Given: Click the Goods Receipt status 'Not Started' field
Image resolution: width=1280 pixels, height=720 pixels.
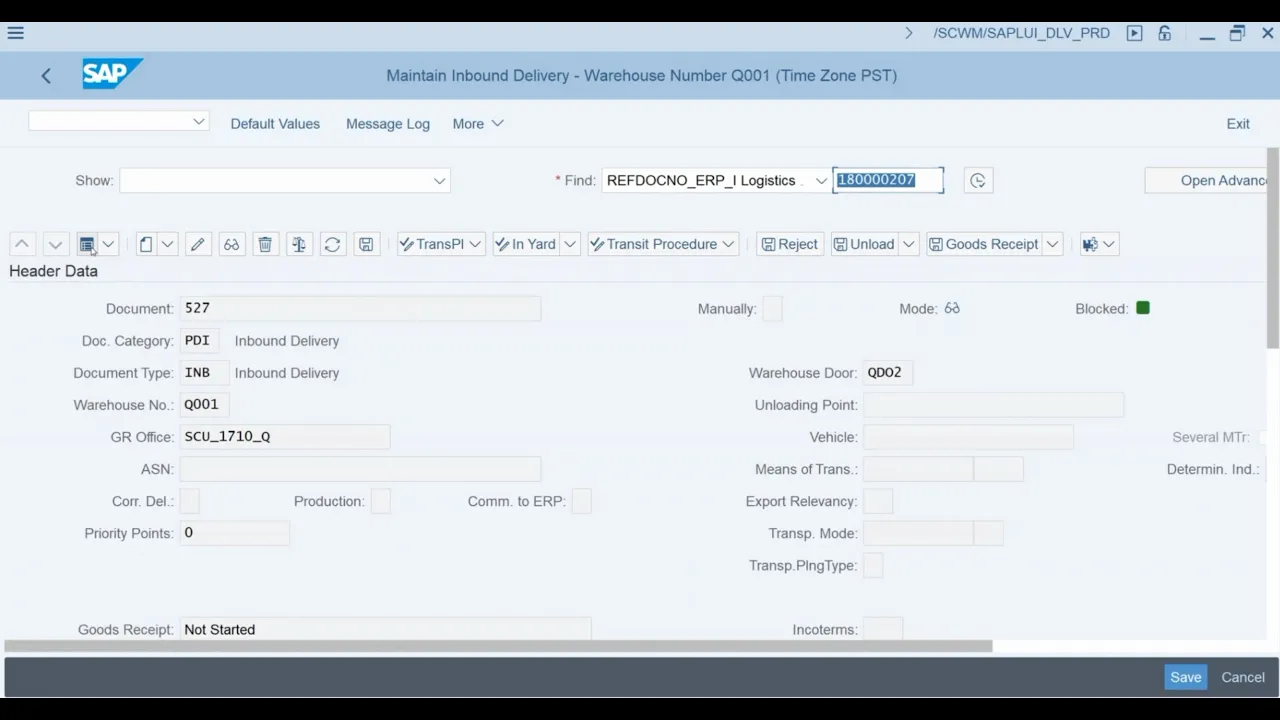Looking at the screenshot, I should coord(385,629).
